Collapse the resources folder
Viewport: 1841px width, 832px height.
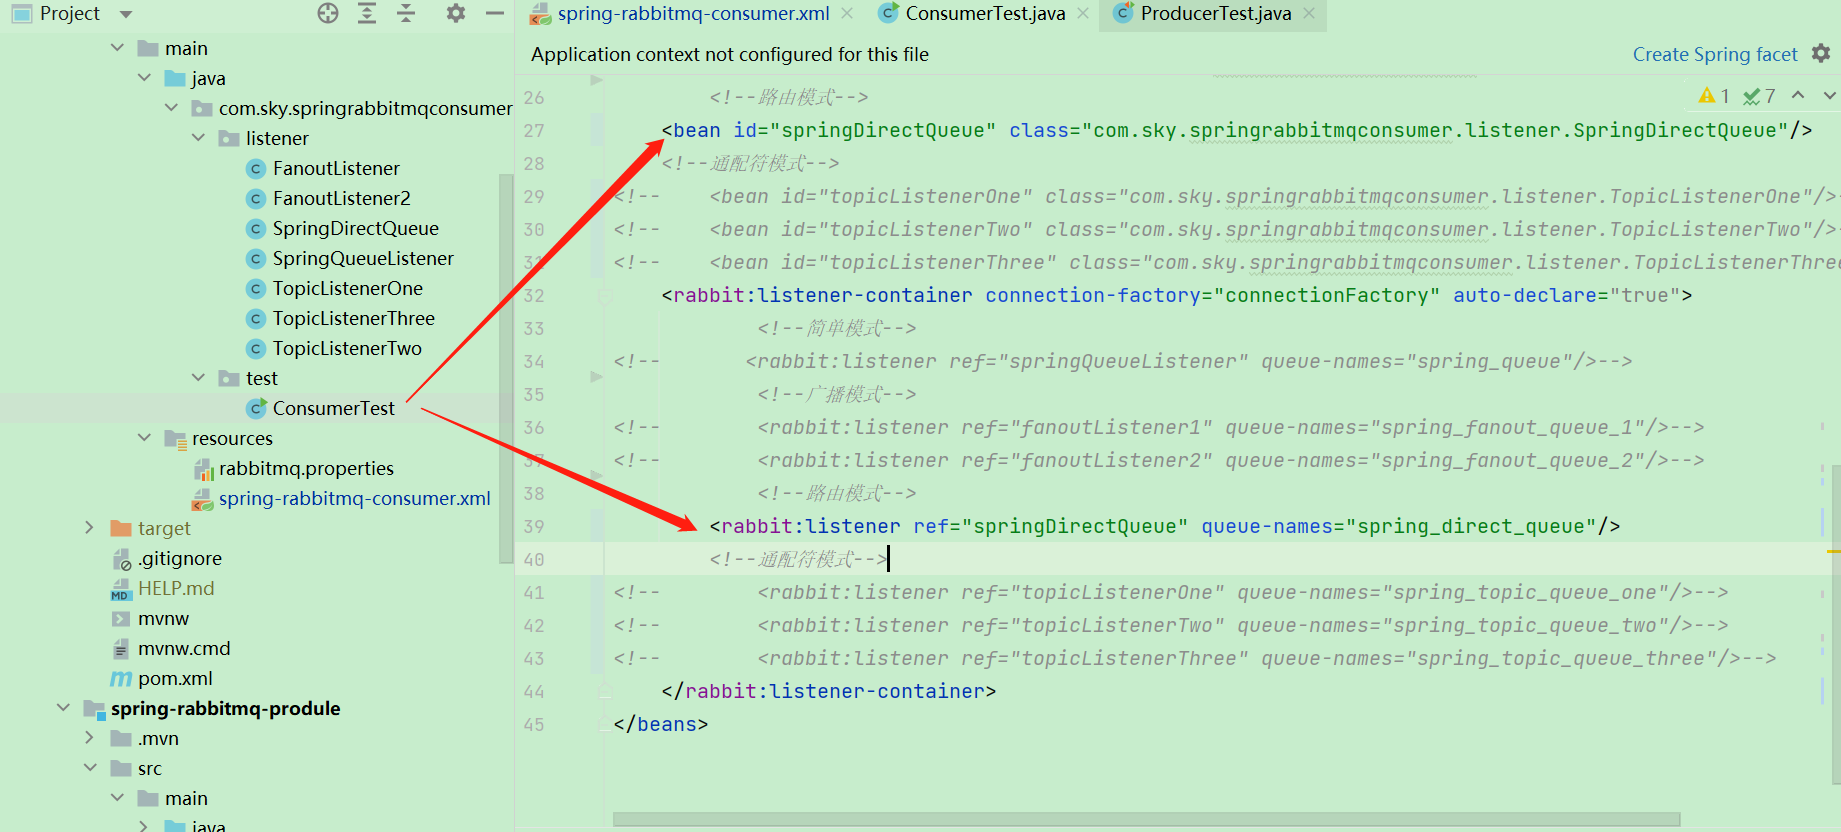pos(144,438)
